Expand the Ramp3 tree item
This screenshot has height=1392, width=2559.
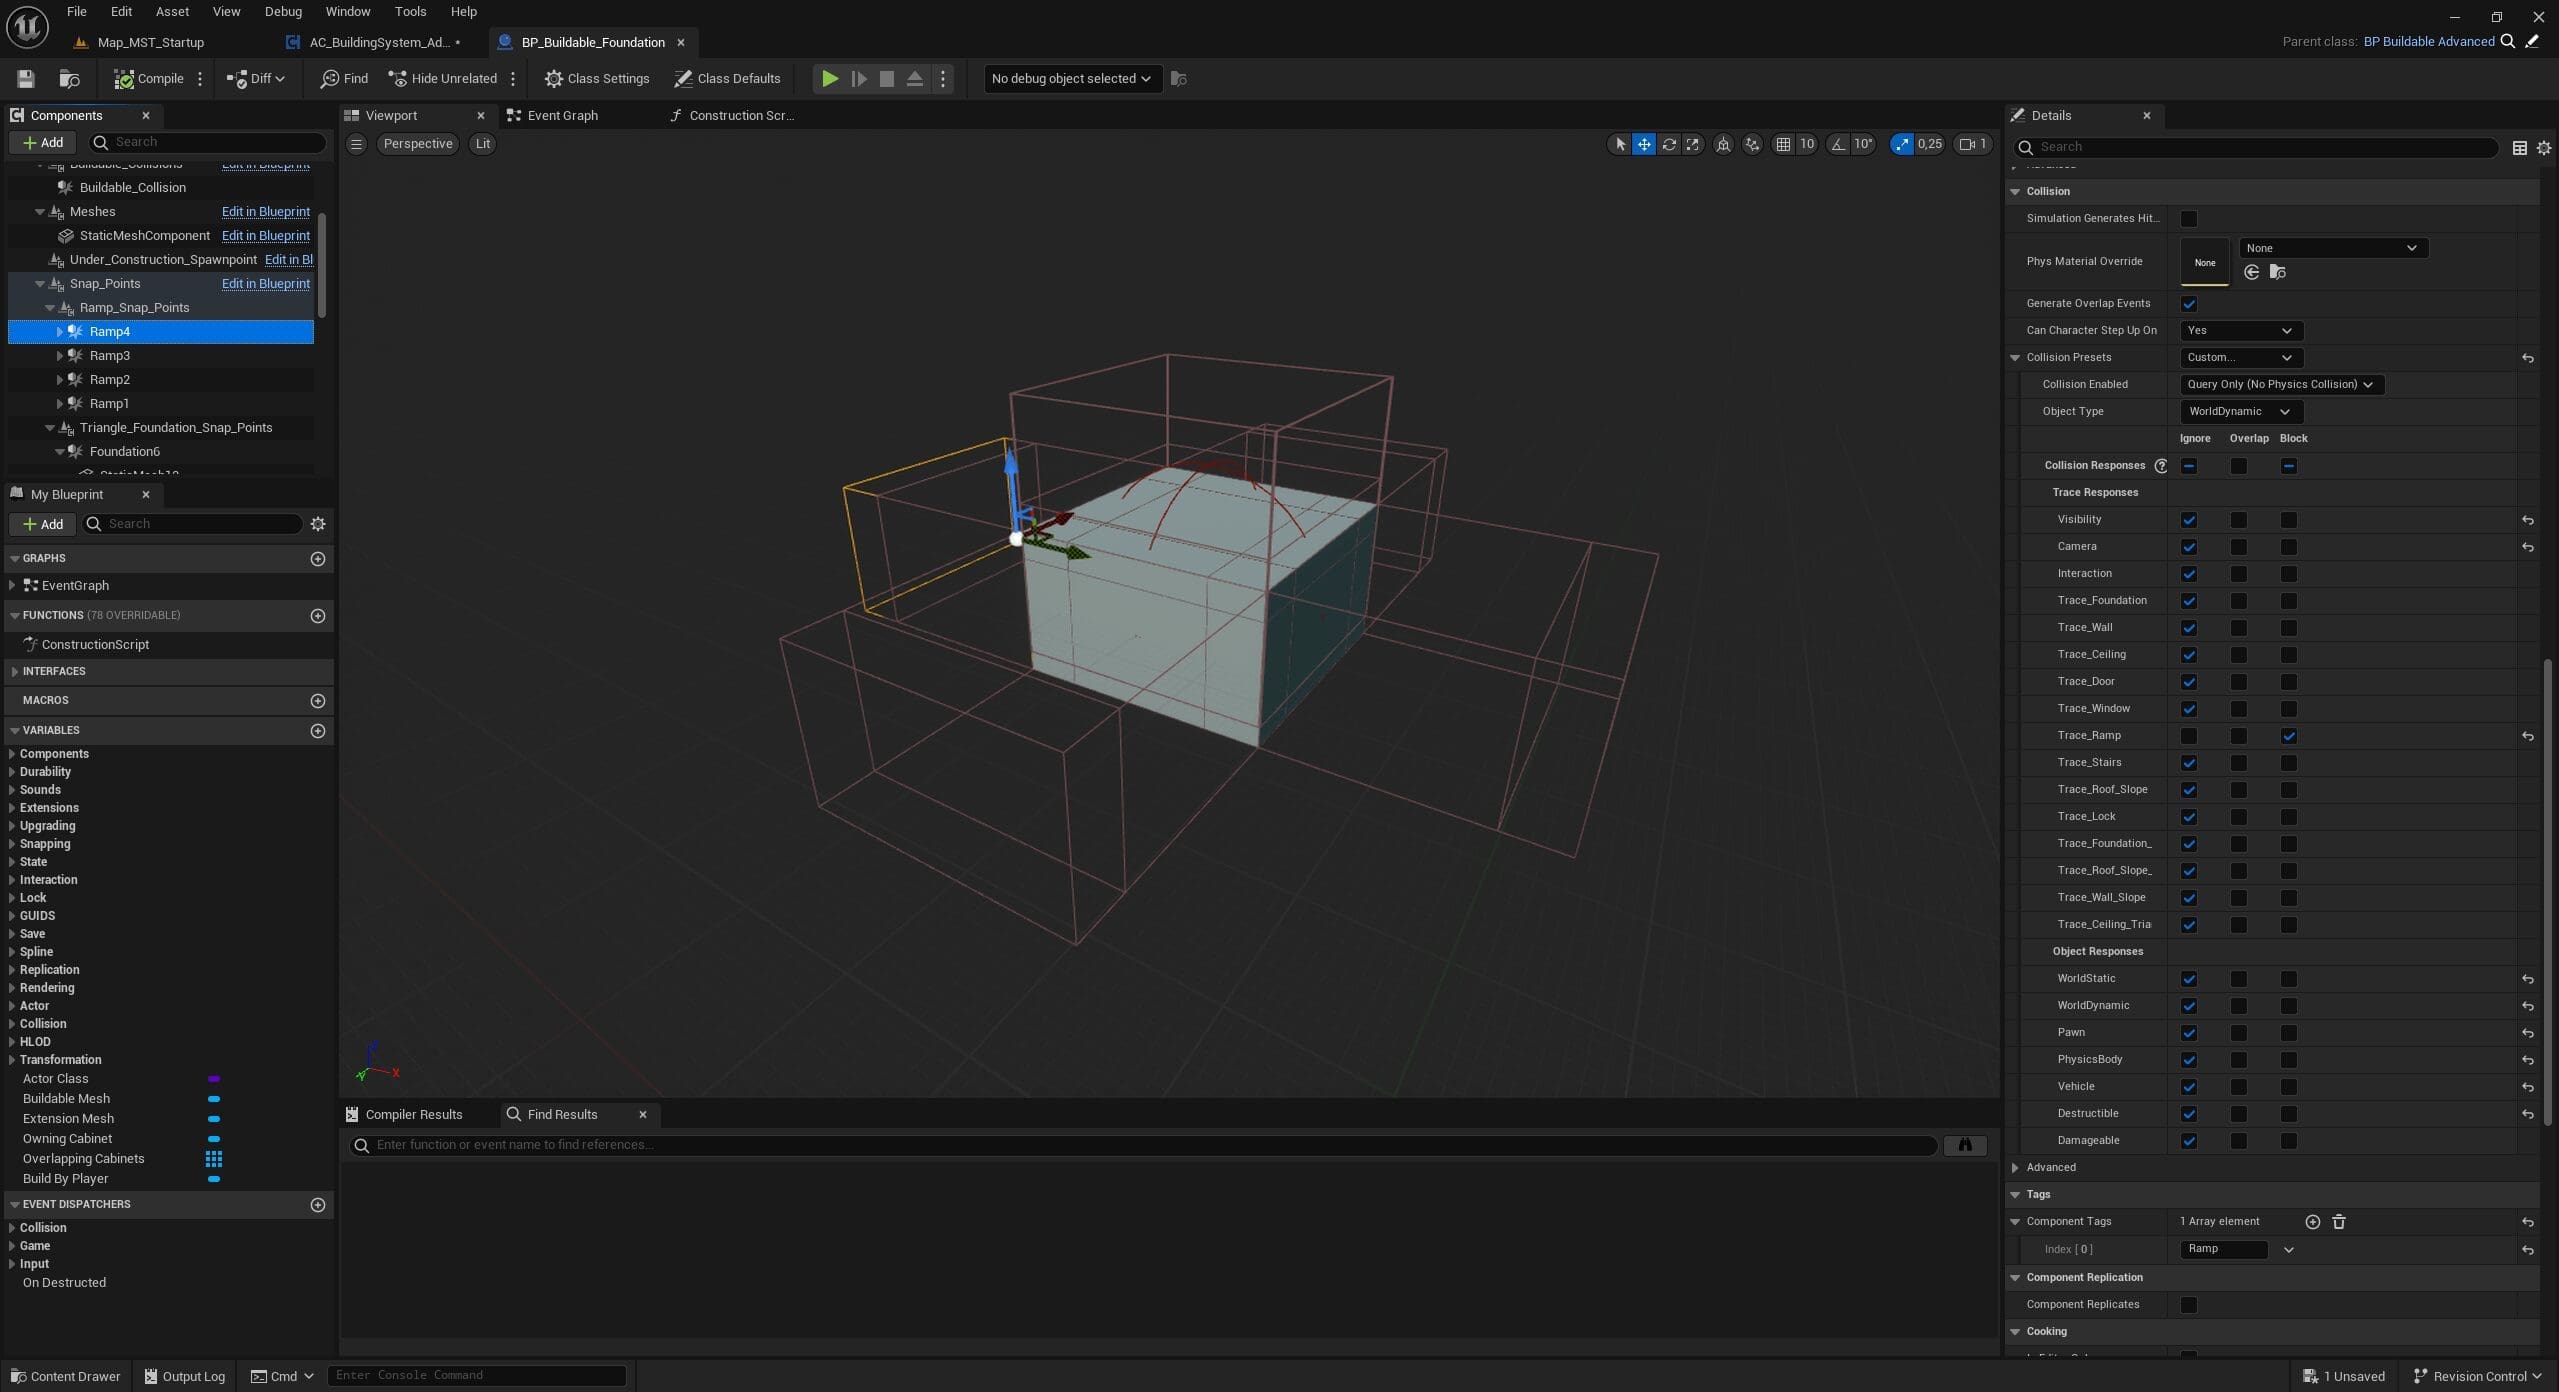click(60, 356)
